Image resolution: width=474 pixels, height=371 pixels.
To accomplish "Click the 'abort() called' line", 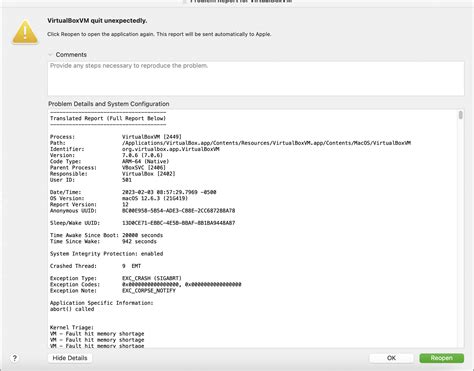I will pos(72,309).
